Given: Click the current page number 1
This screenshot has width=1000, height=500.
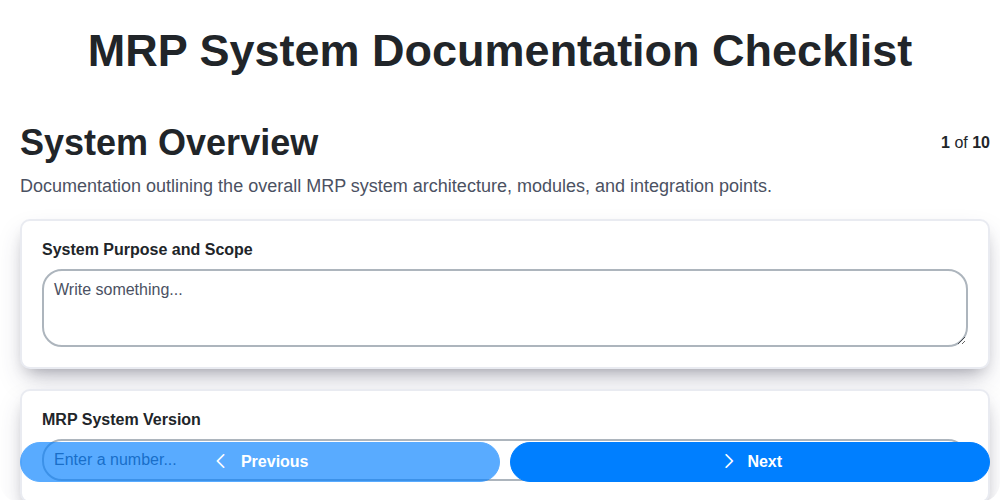Looking at the screenshot, I should (945, 142).
